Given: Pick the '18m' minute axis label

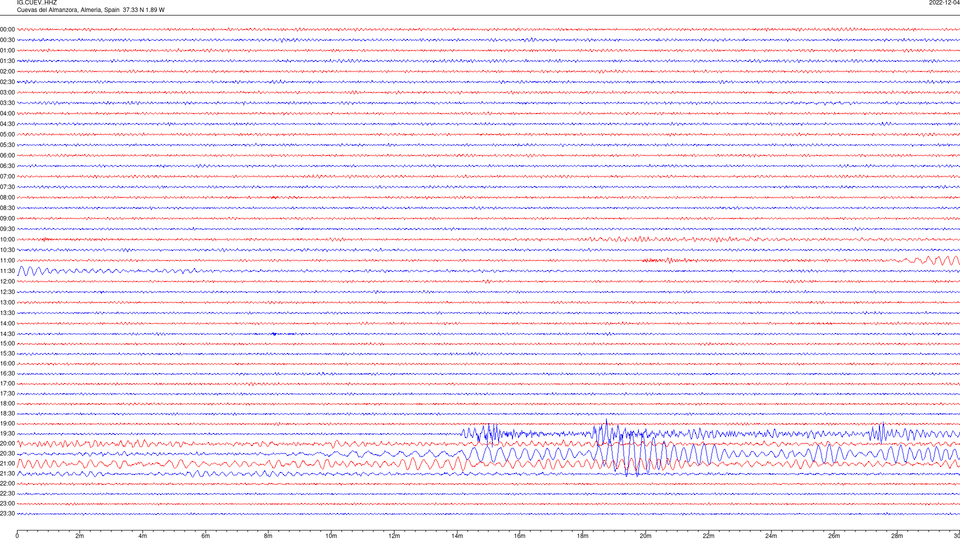Looking at the screenshot, I should (x=583, y=536).
